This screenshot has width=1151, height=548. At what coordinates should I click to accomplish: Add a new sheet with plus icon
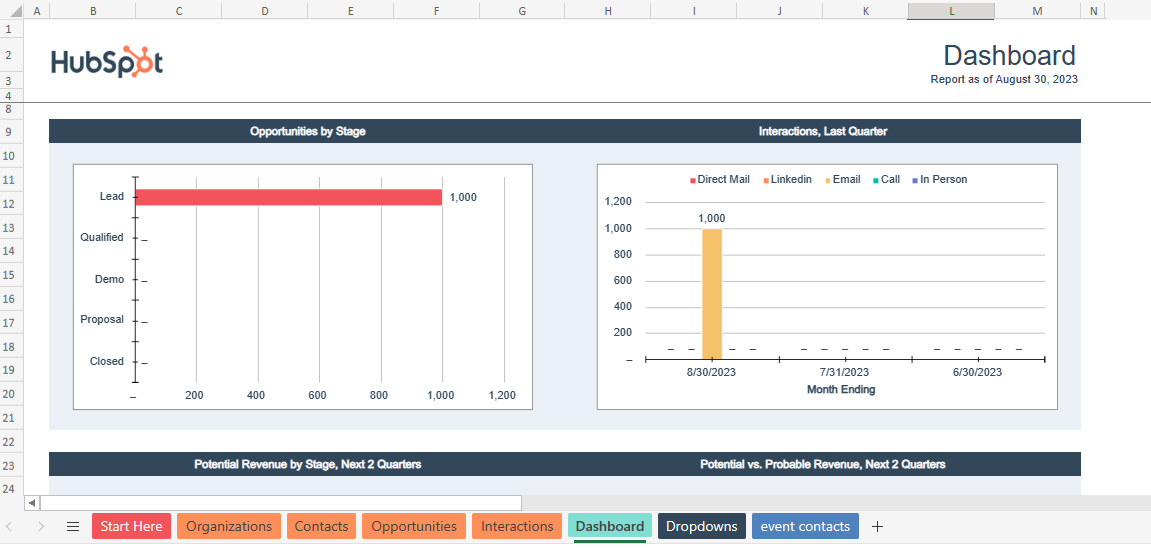[x=877, y=527]
